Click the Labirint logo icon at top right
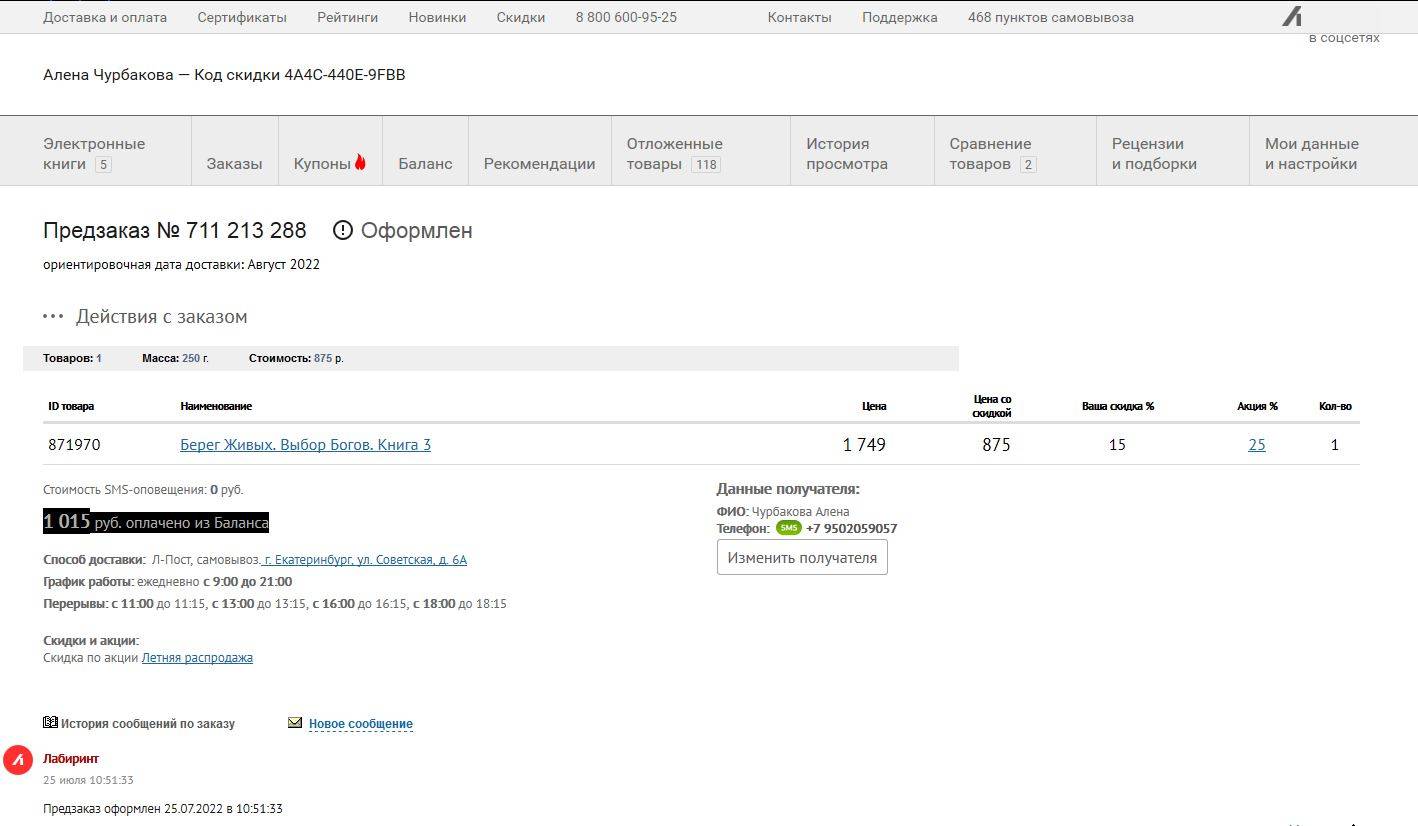 point(1292,16)
